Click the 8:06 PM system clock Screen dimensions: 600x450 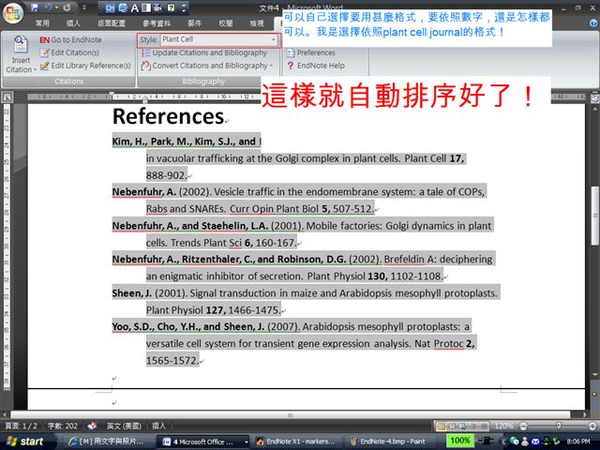click(x=578, y=442)
